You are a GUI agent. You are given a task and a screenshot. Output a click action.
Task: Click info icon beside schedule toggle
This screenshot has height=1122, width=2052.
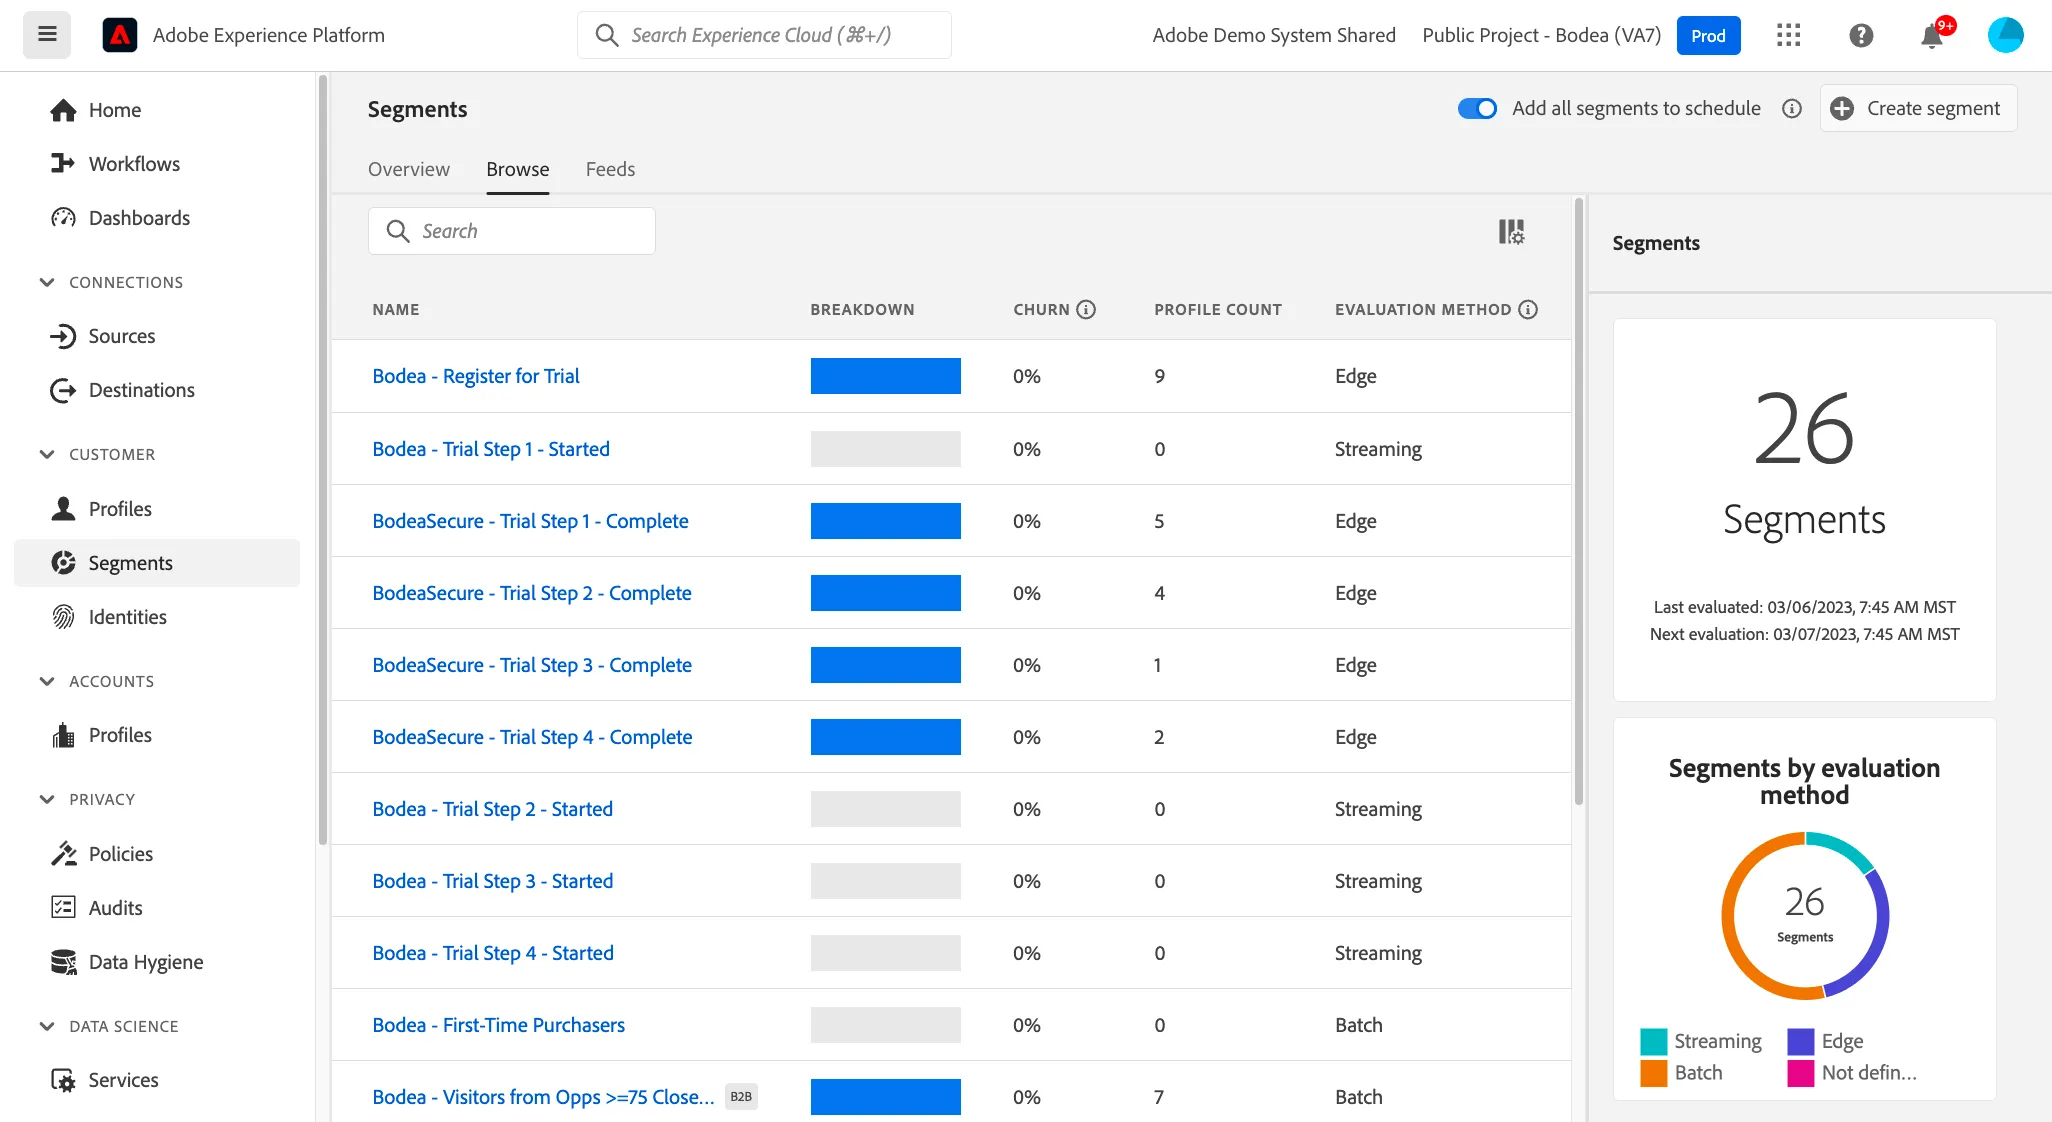[1792, 108]
